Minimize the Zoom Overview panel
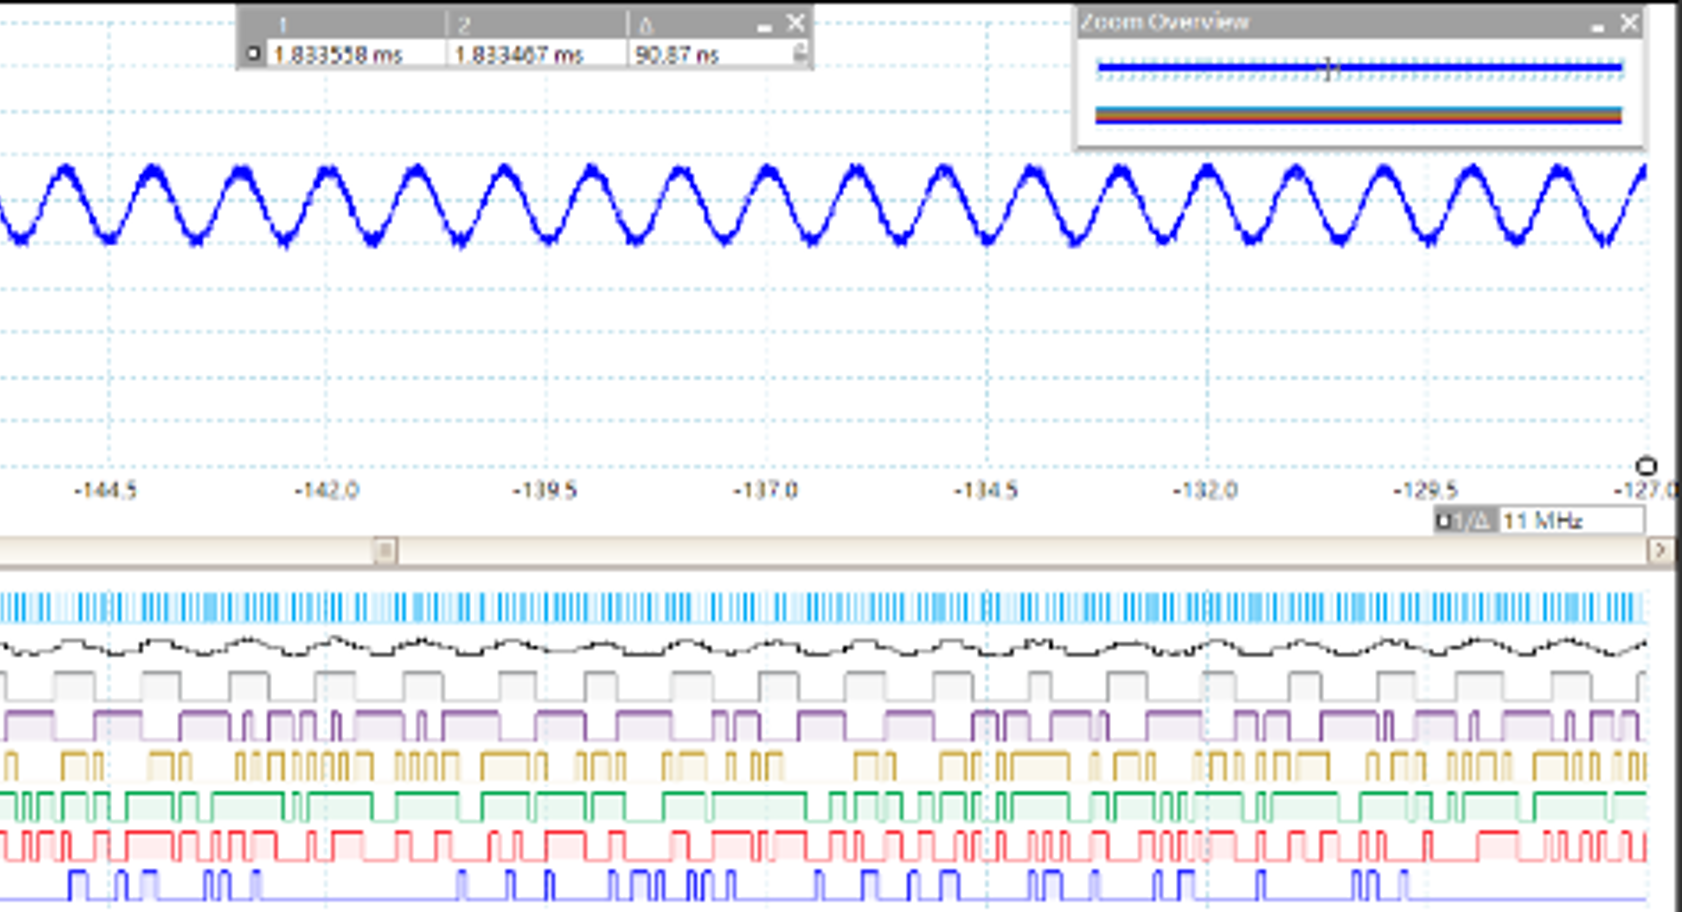 click(x=1597, y=24)
